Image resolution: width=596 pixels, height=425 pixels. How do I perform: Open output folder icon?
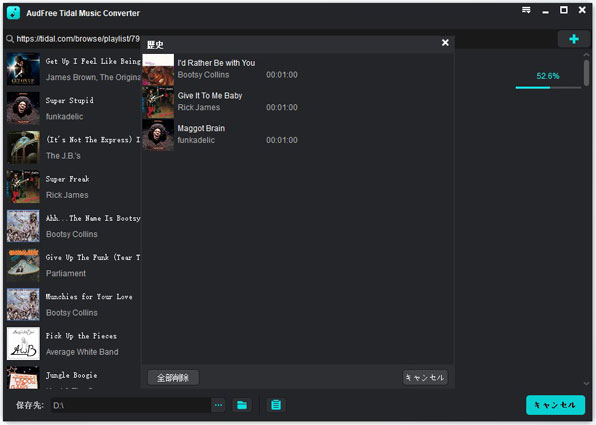(242, 405)
